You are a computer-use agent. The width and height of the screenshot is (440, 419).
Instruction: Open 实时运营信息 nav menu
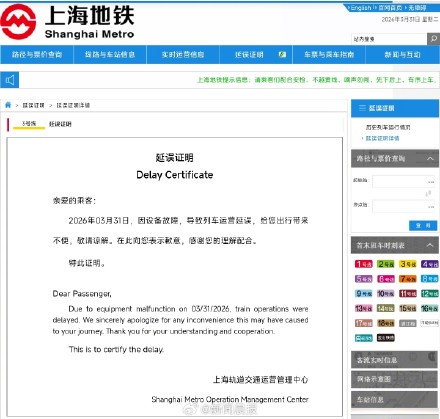pos(183,54)
